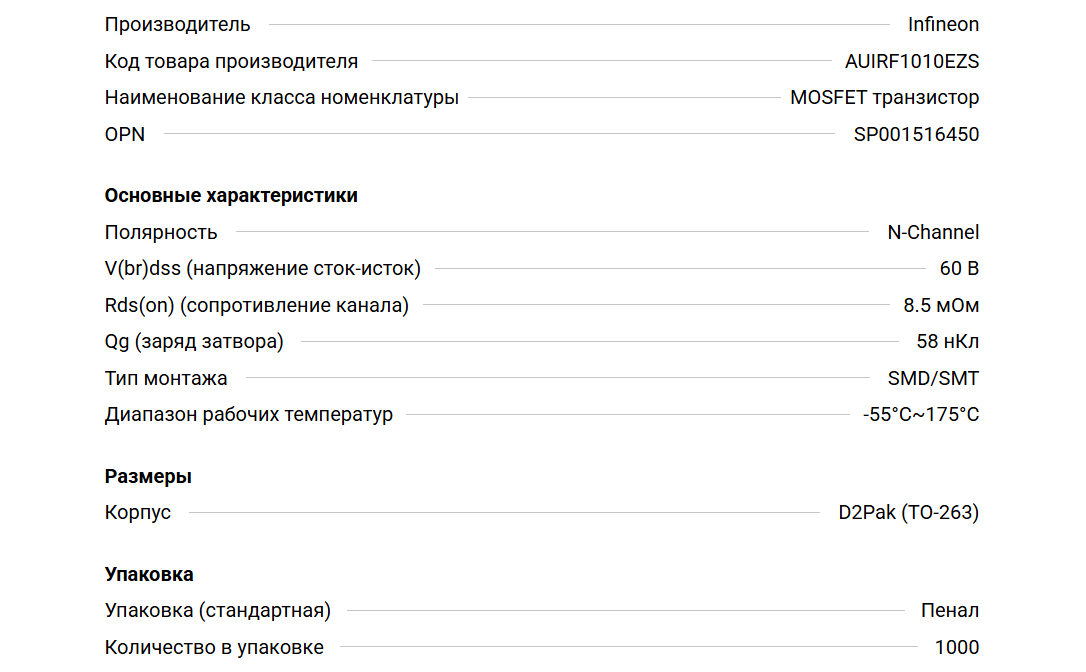Select the AUIRF1010EZS part number
1086x672 pixels.
[911, 62]
